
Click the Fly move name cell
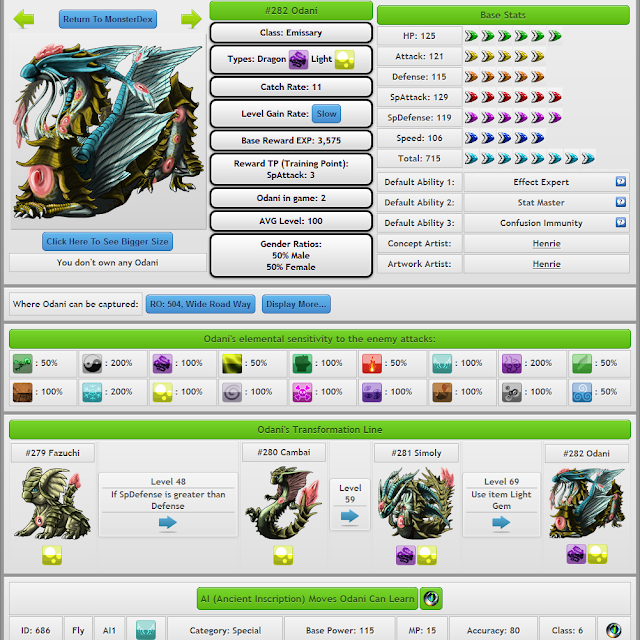click(x=78, y=630)
